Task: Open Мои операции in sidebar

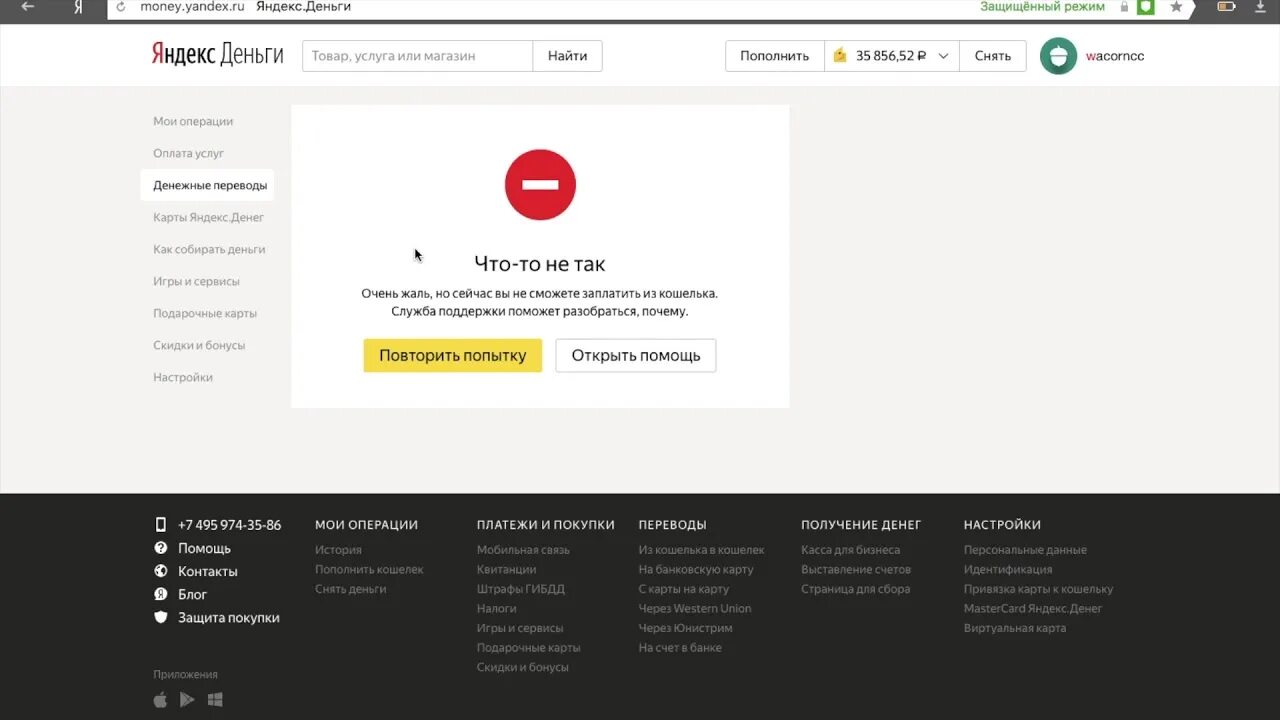Action: [x=193, y=121]
